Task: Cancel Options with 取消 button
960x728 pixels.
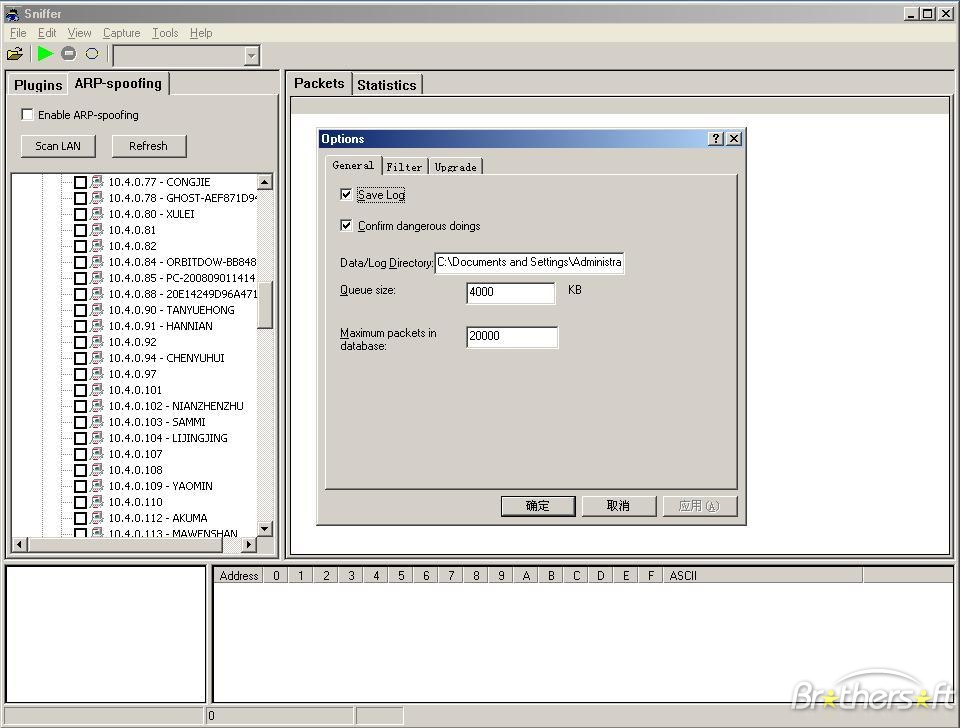Action: click(618, 506)
